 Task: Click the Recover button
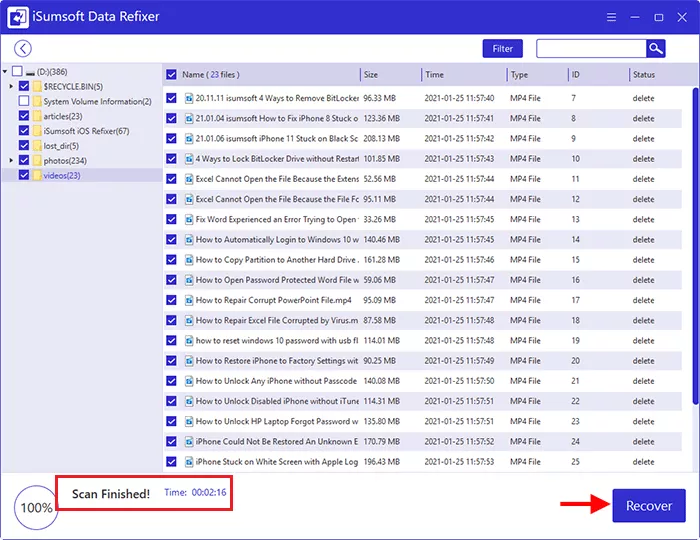(x=648, y=506)
